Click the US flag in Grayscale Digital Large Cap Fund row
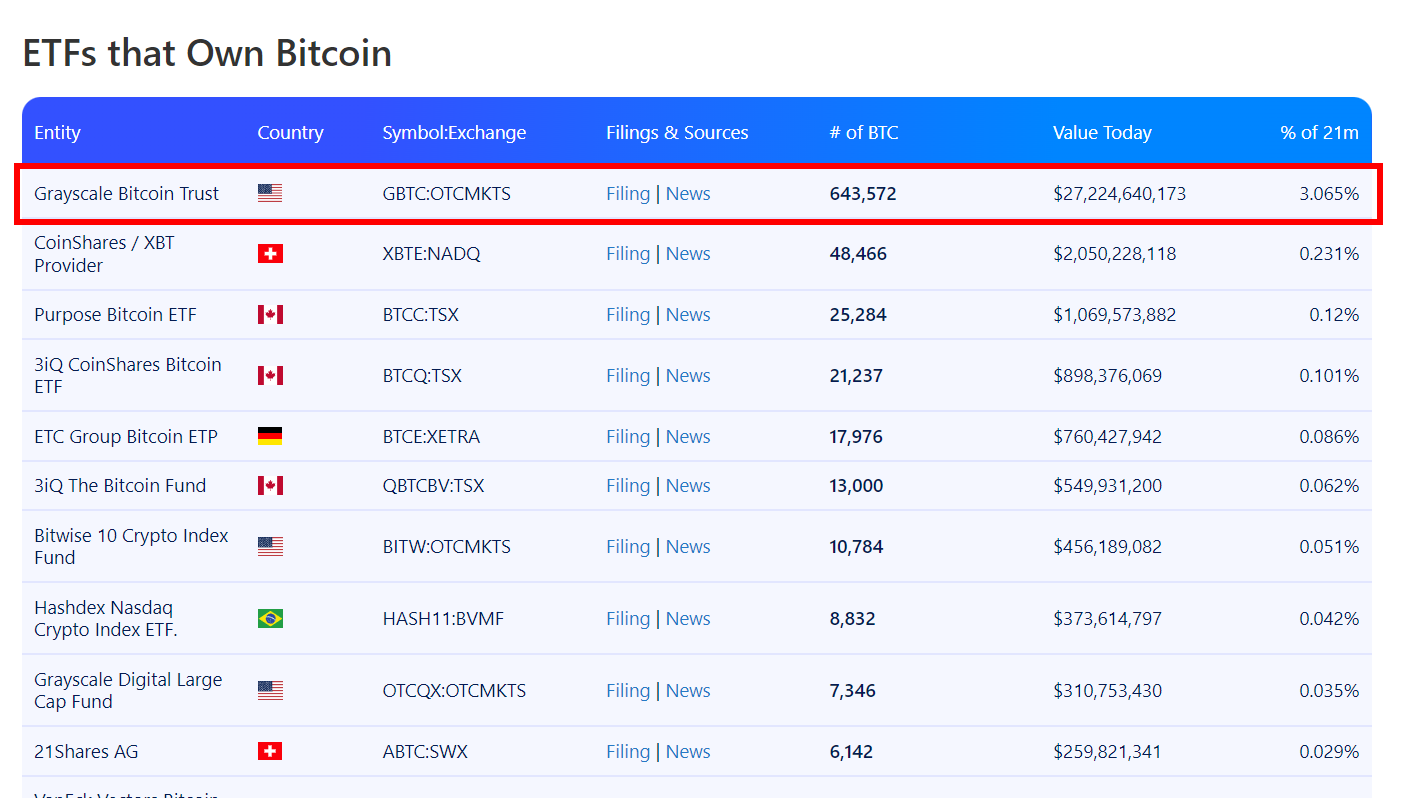 270,690
